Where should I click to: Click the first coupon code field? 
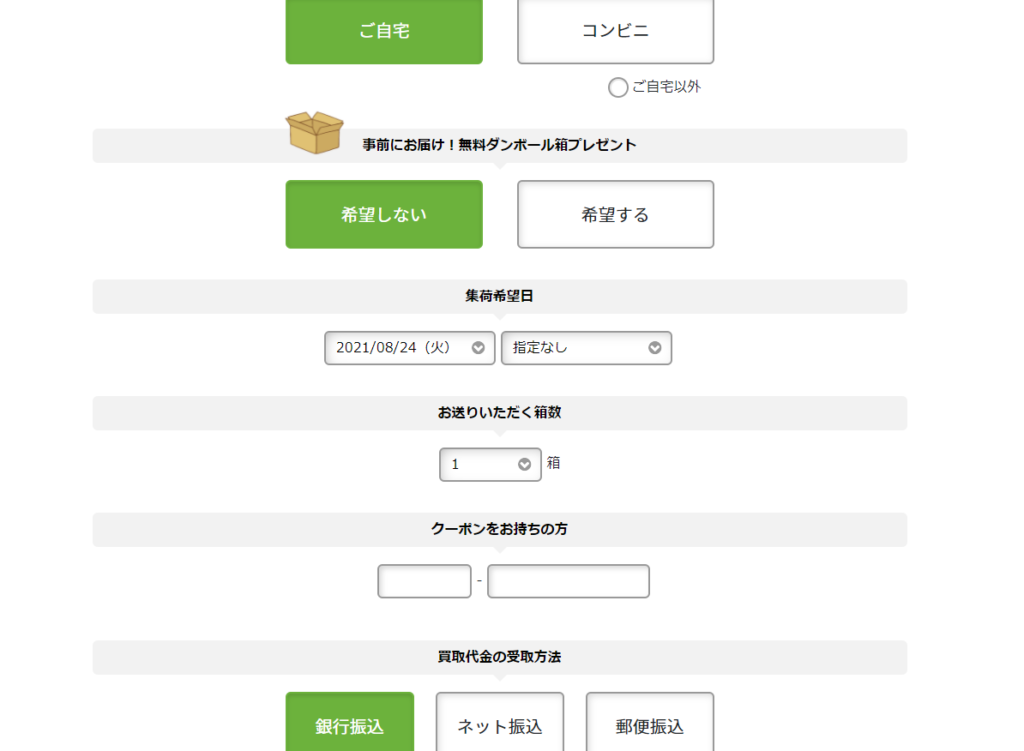(424, 581)
